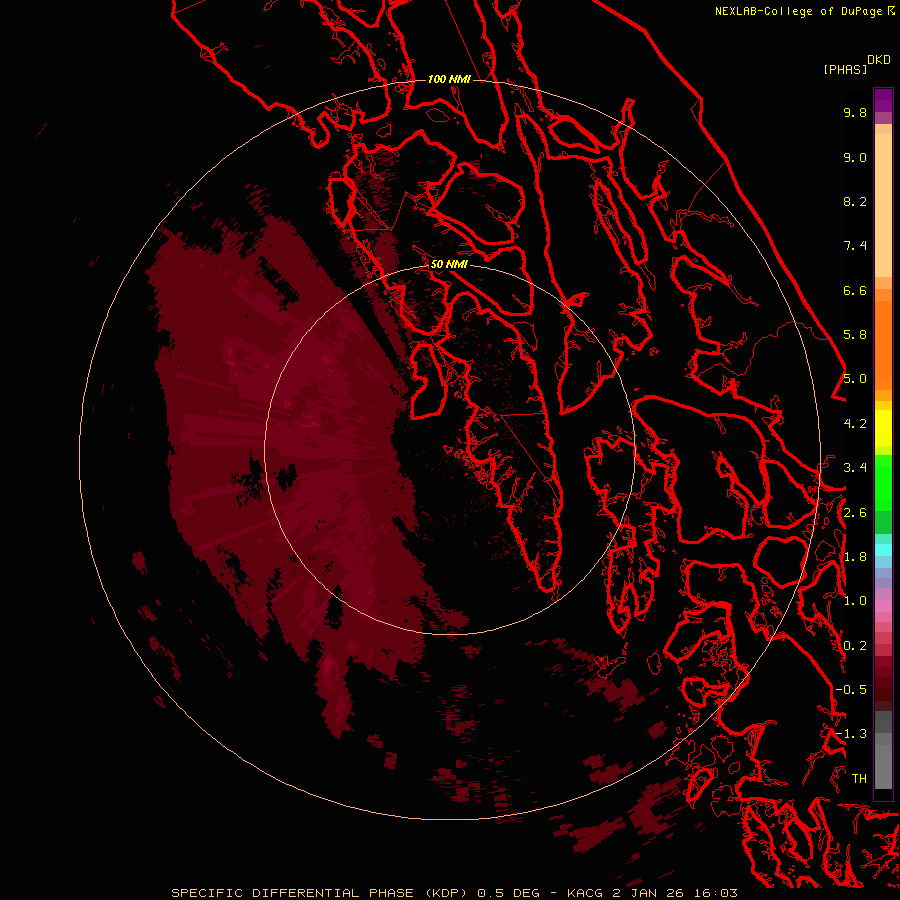This screenshot has height=900, width=900.
Task: Click the 7.4 scale value
Action: tap(855, 246)
